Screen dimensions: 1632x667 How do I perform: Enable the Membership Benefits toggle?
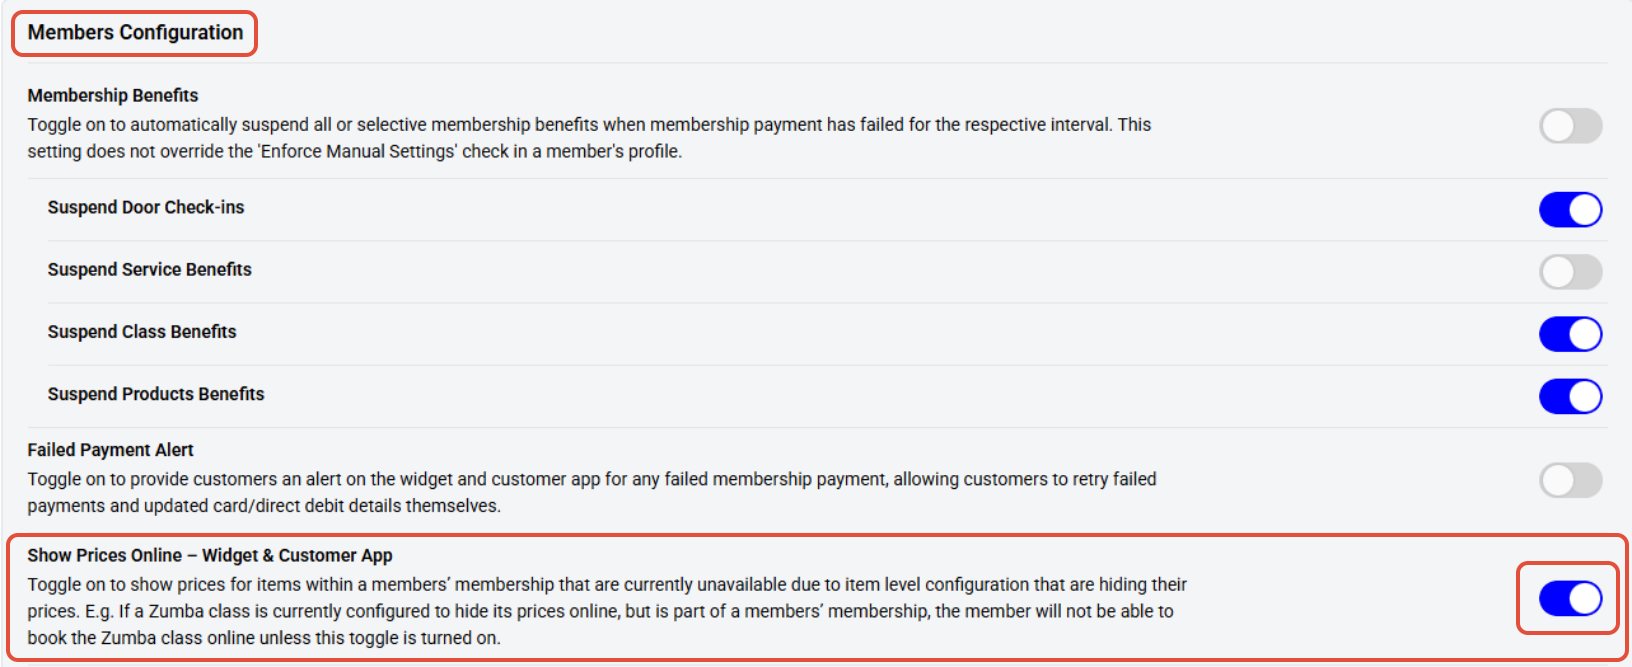[1570, 126]
